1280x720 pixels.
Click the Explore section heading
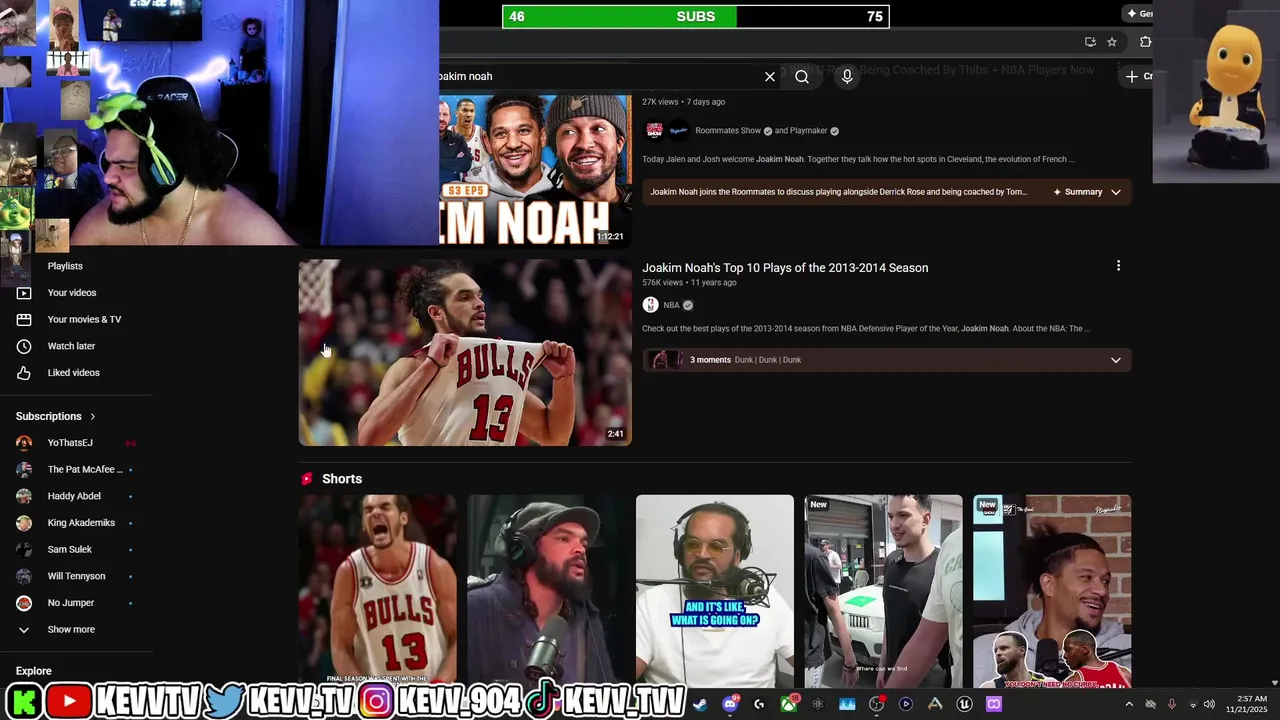33,671
